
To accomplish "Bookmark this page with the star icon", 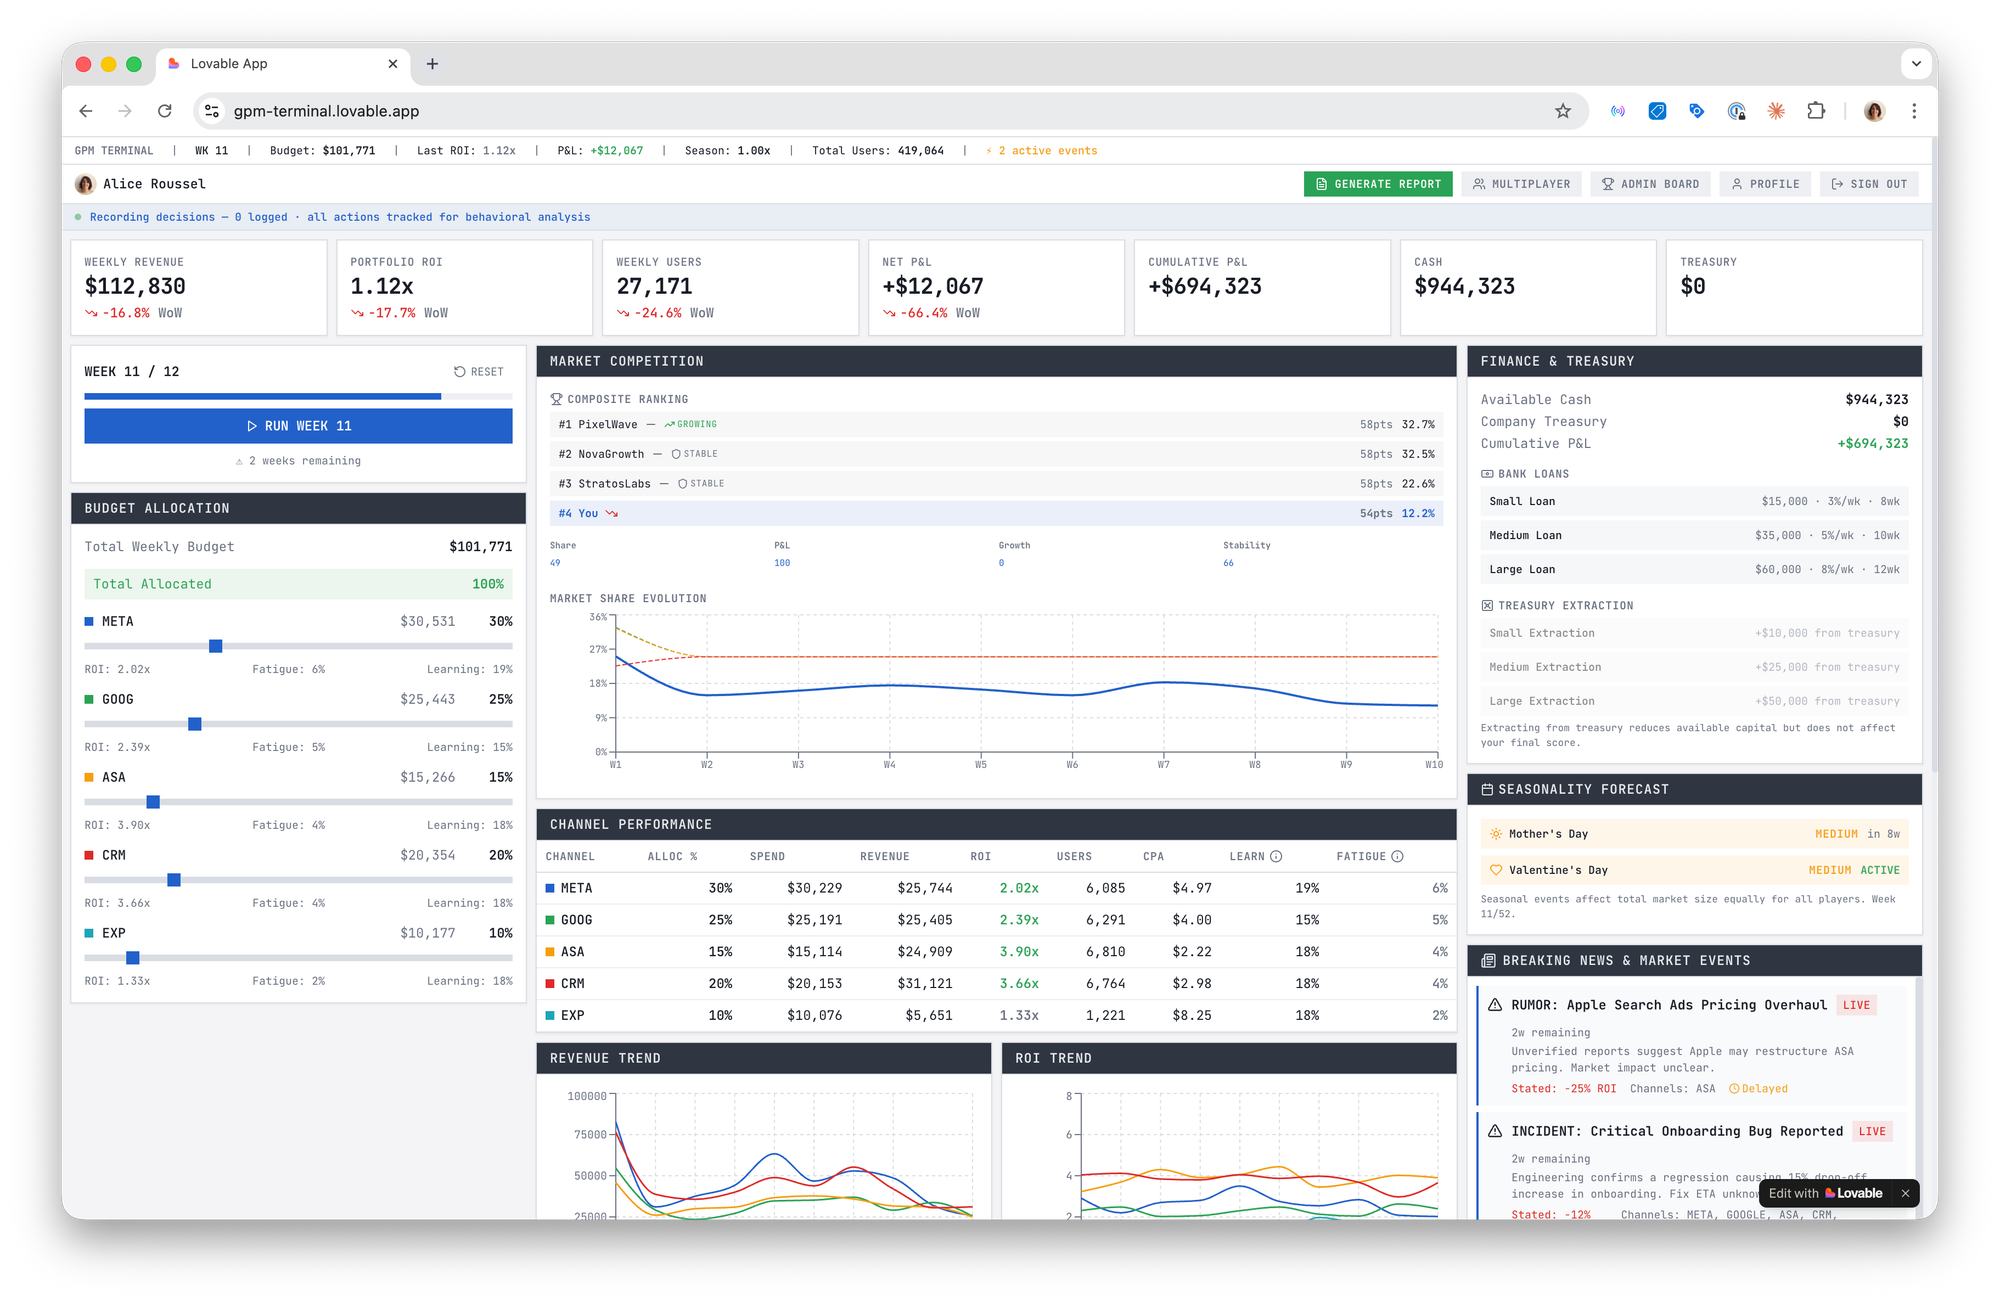I will [x=1563, y=111].
